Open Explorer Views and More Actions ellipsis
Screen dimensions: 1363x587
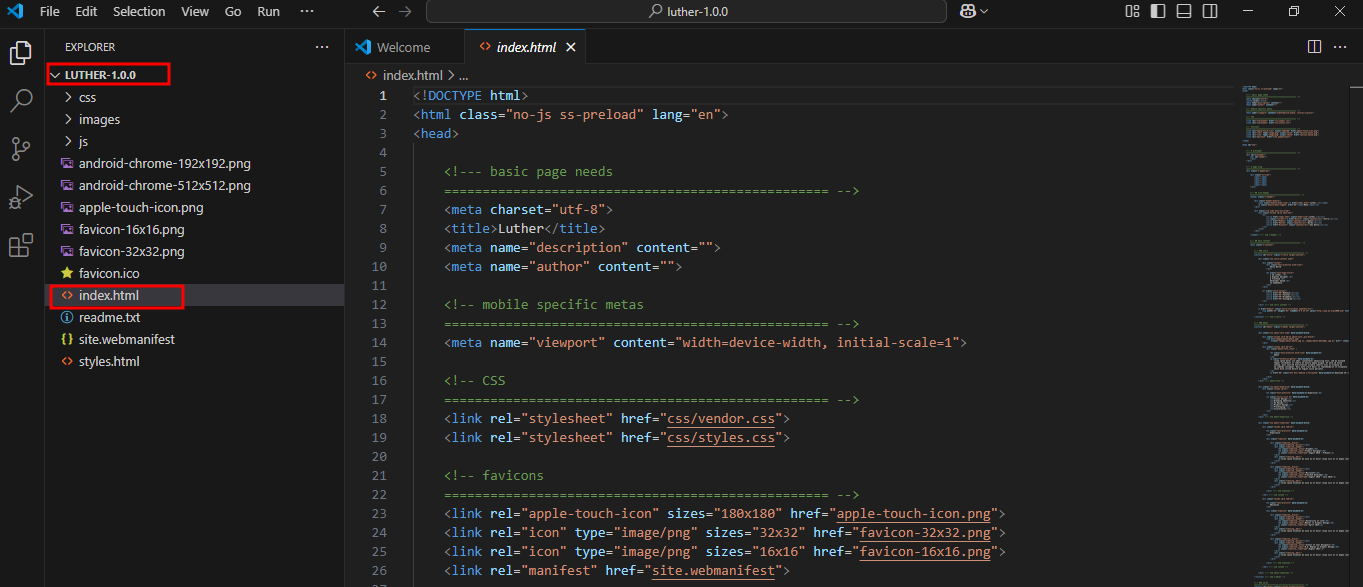point(321,47)
